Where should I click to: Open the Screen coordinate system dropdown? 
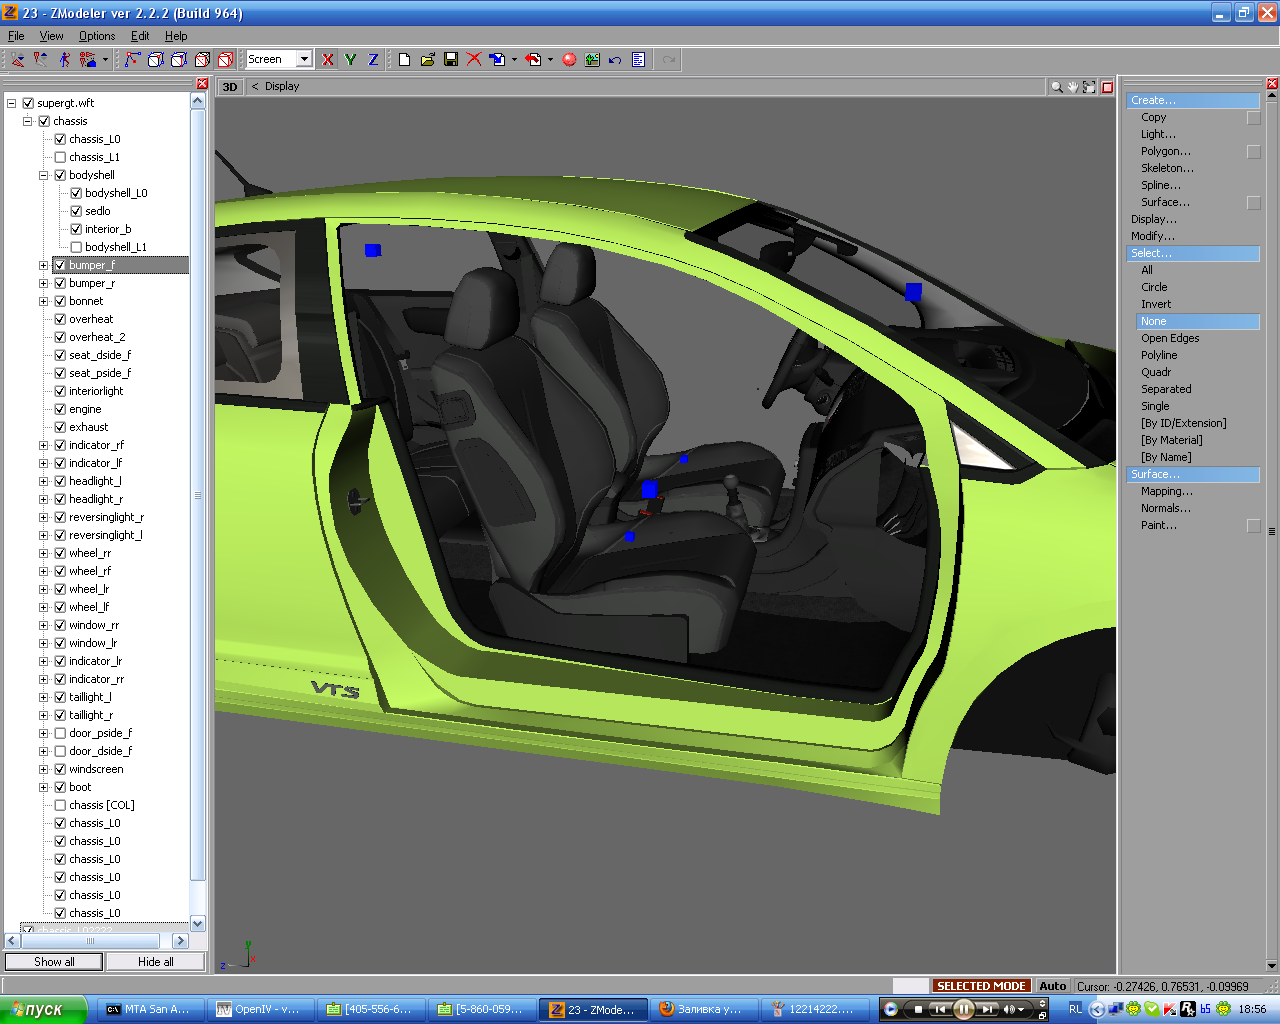[304, 60]
